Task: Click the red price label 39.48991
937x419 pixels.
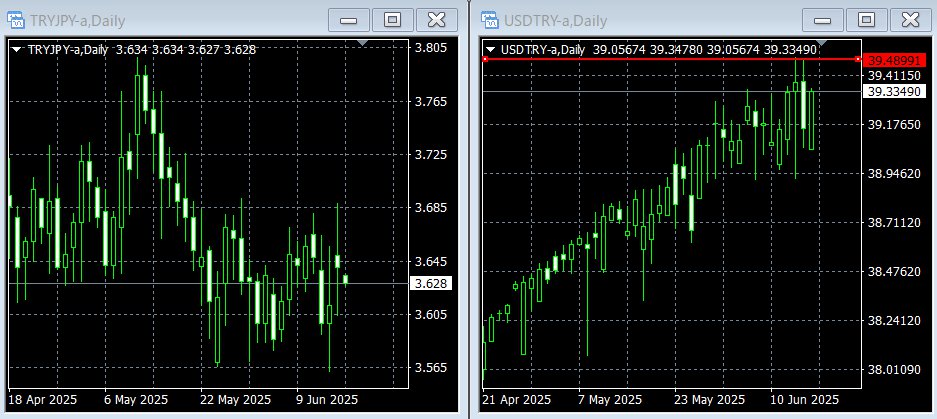Action: coord(894,60)
